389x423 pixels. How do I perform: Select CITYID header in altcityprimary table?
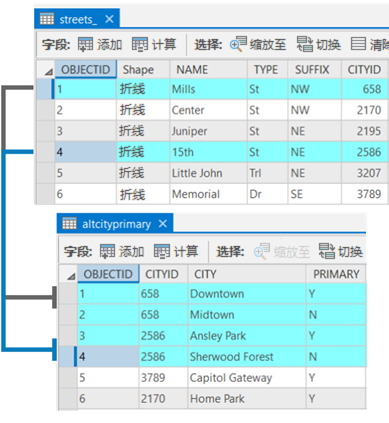click(x=163, y=274)
